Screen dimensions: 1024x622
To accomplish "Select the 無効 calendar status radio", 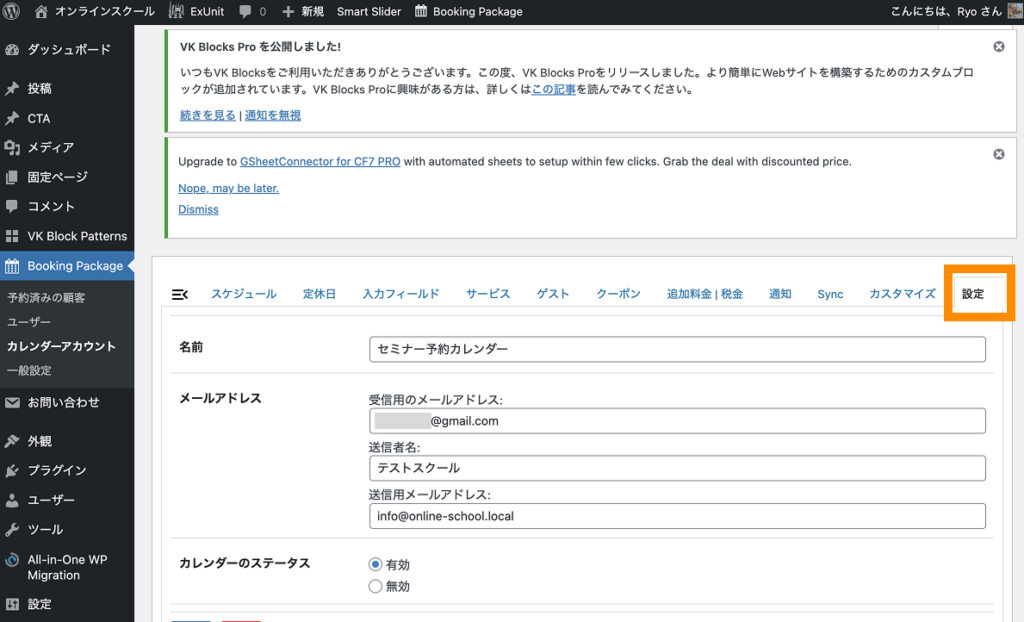I will 376,587.
